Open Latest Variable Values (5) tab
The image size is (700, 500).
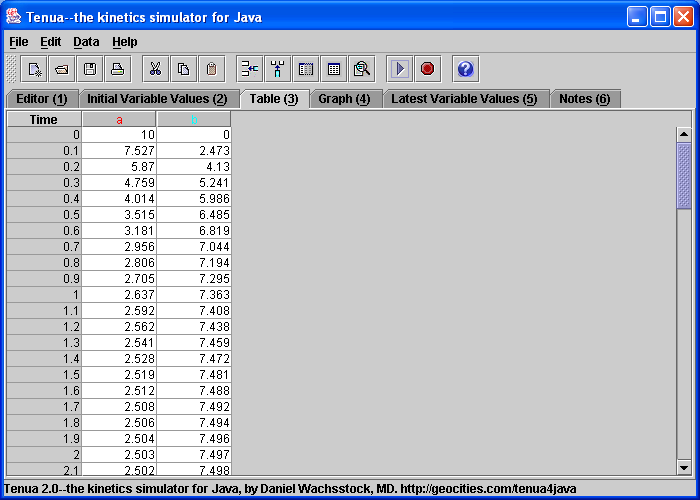pos(464,99)
